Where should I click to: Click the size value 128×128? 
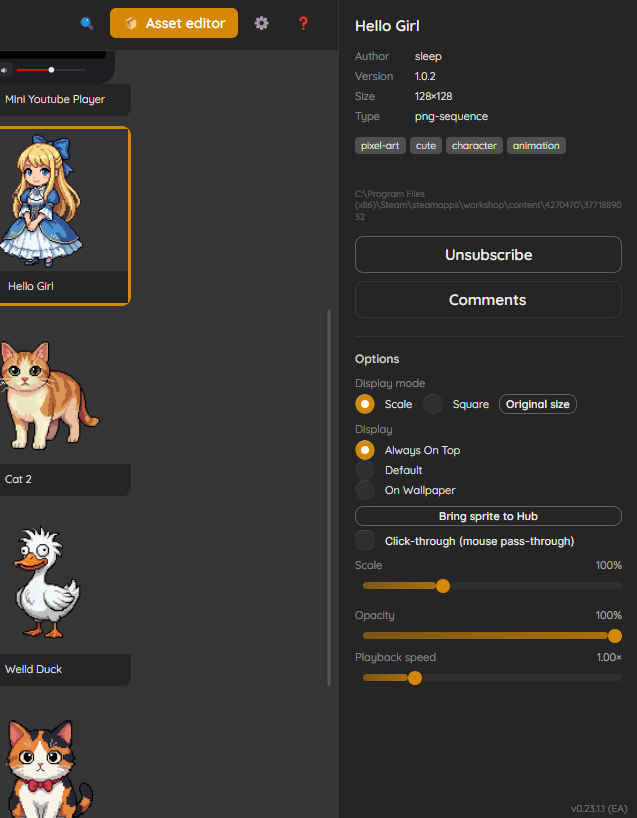point(433,96)
